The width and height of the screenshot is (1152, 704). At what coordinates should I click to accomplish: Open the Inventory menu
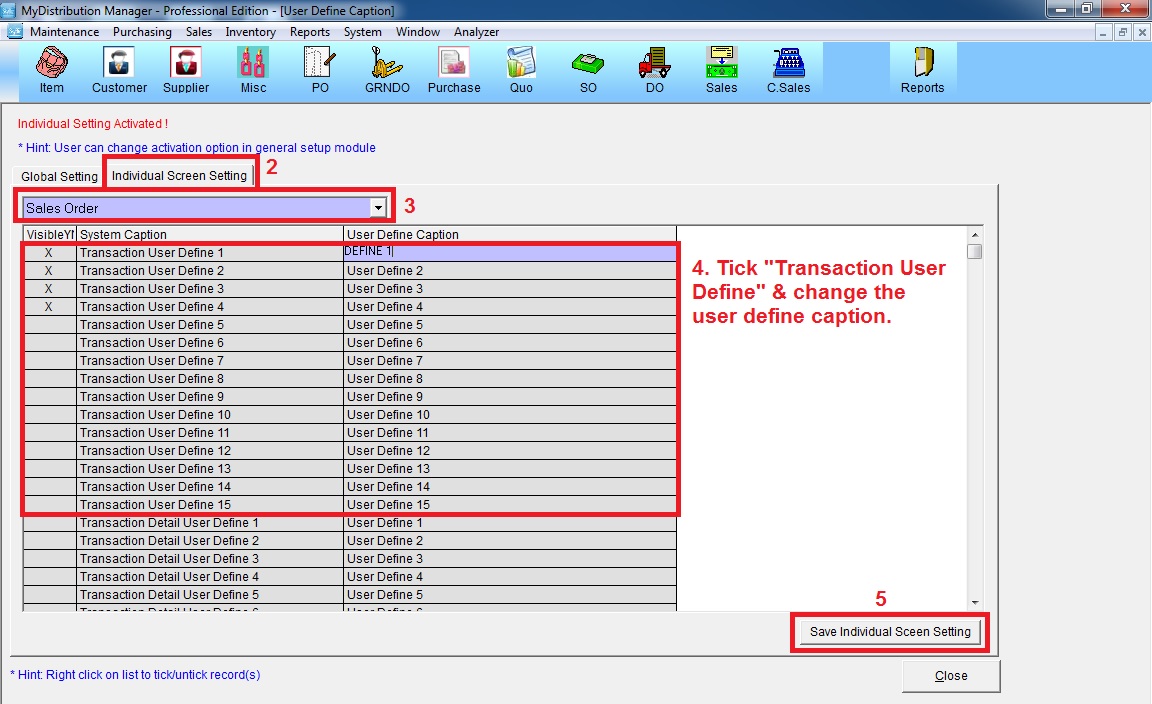coord(250,32)
